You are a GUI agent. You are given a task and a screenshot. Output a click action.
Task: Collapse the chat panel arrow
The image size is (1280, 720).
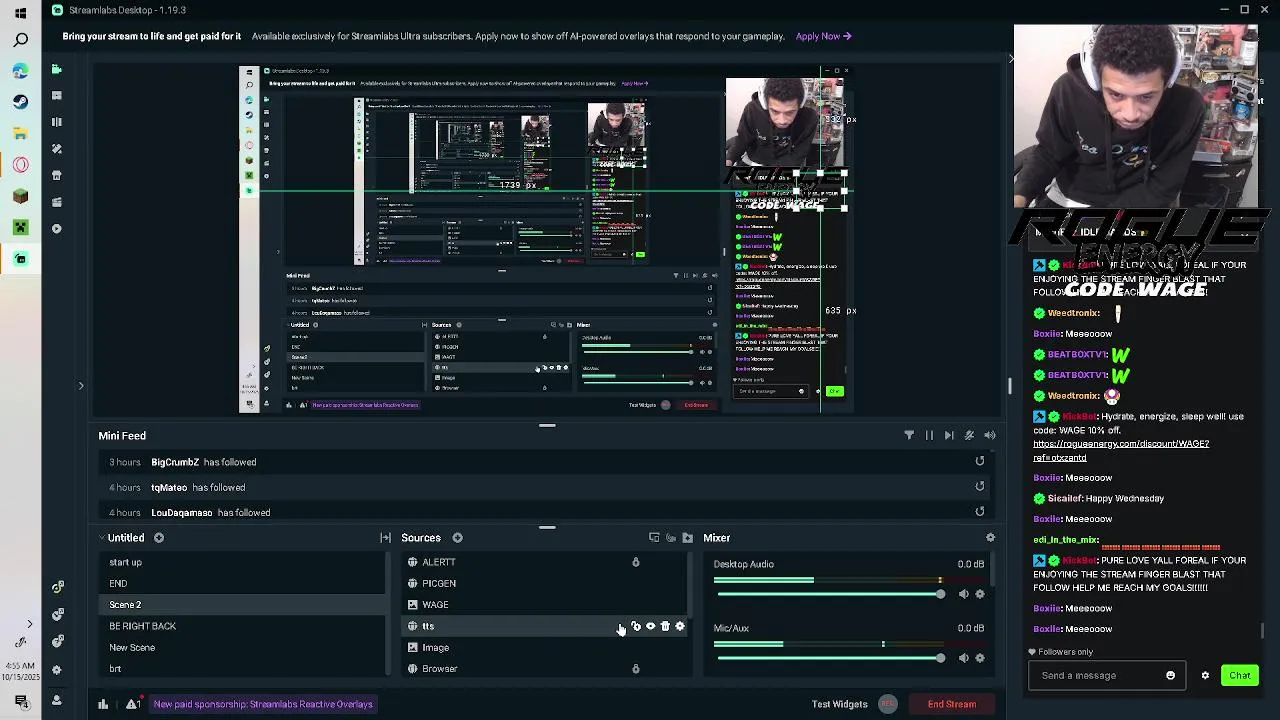click(x=1010, y=58)
